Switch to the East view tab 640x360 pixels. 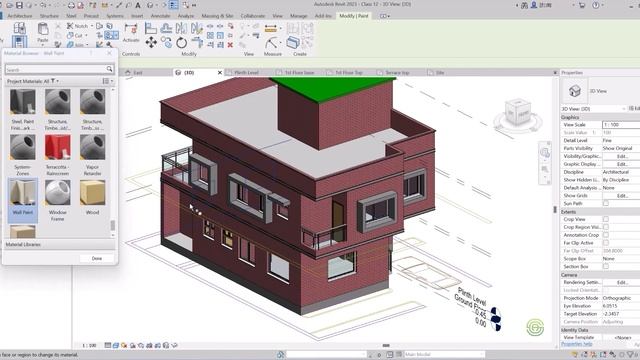(138, 73)
